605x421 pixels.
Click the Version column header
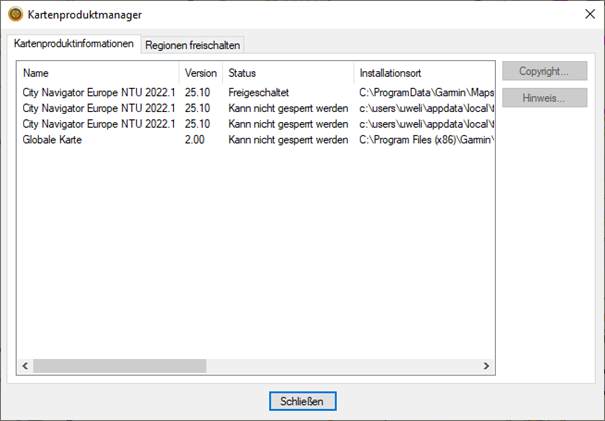(201, 73)
